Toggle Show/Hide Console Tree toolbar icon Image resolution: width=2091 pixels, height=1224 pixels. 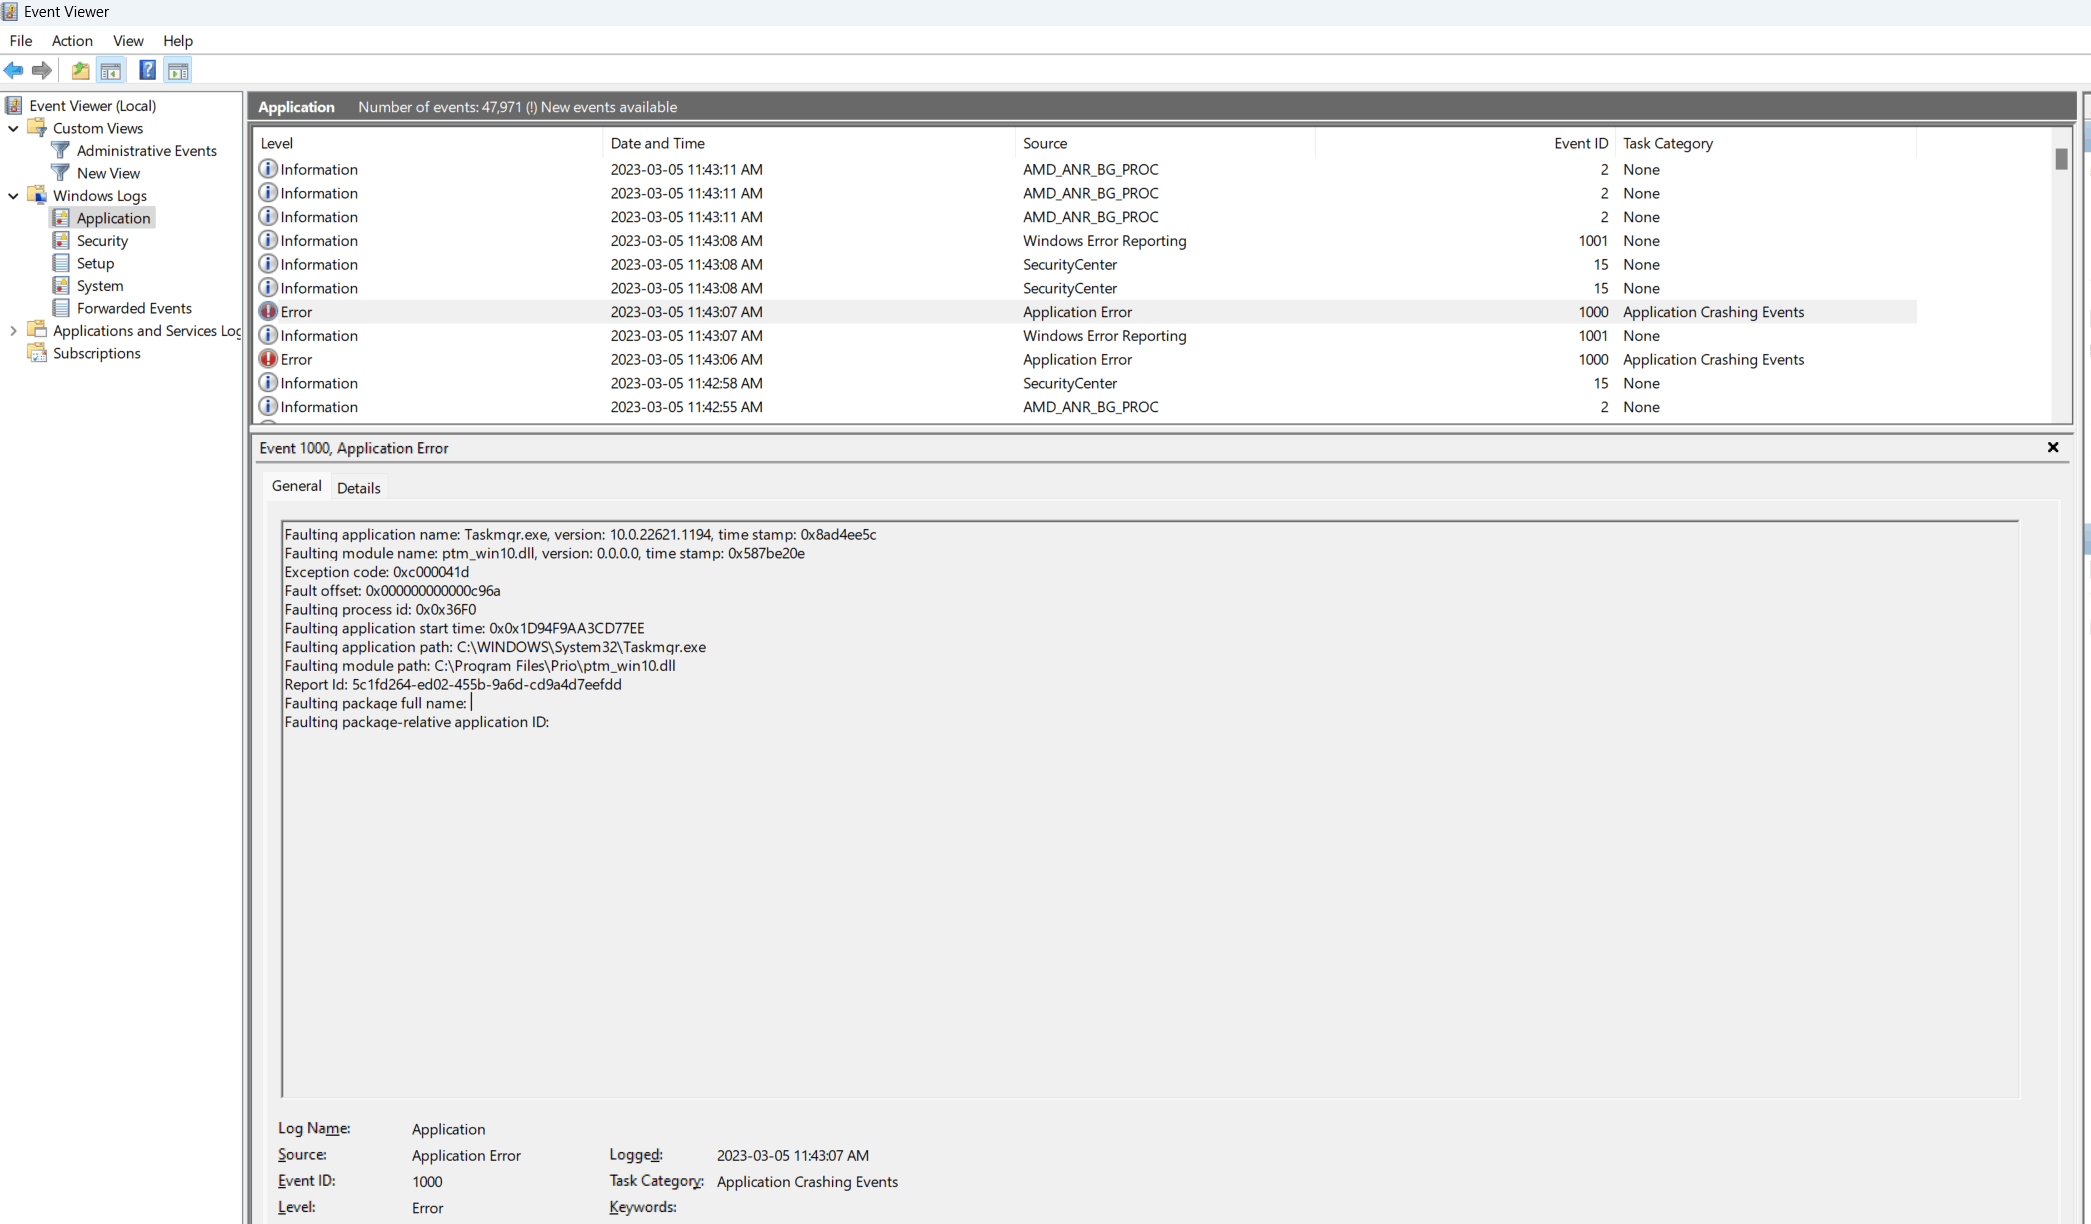pyautogui.click(x=111, y=70)
